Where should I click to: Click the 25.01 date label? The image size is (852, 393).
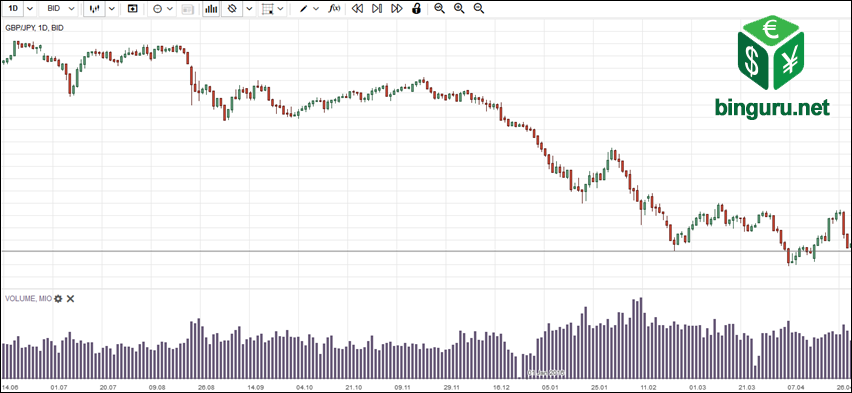tap(599, 387)
